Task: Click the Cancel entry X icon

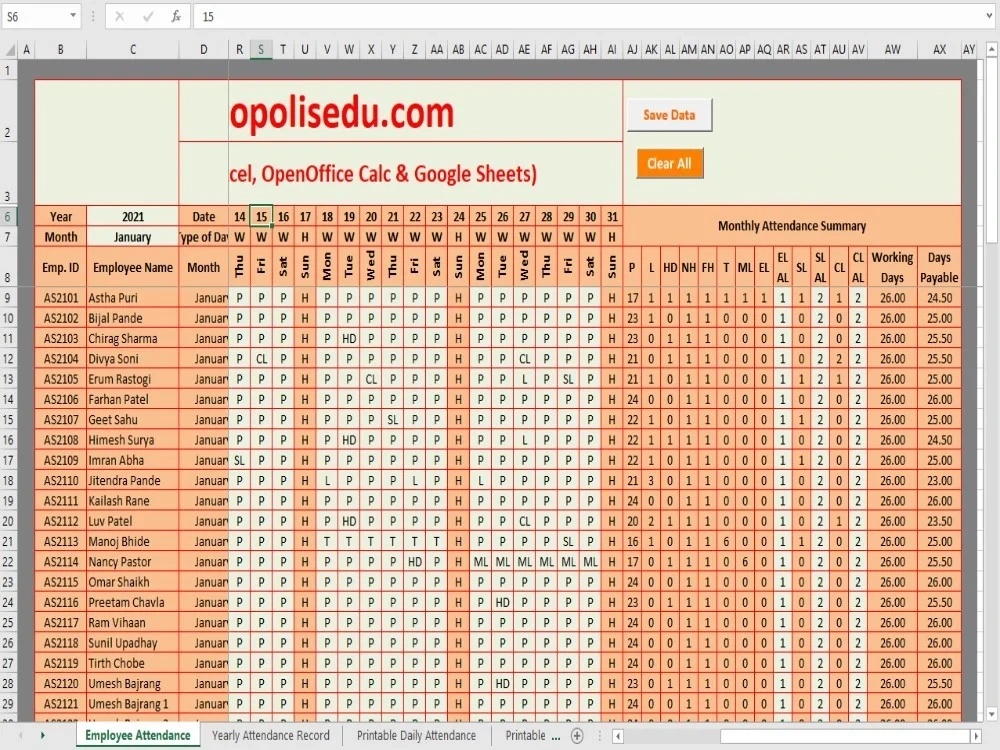Action: pyautogui.click(x=119, y=17)
